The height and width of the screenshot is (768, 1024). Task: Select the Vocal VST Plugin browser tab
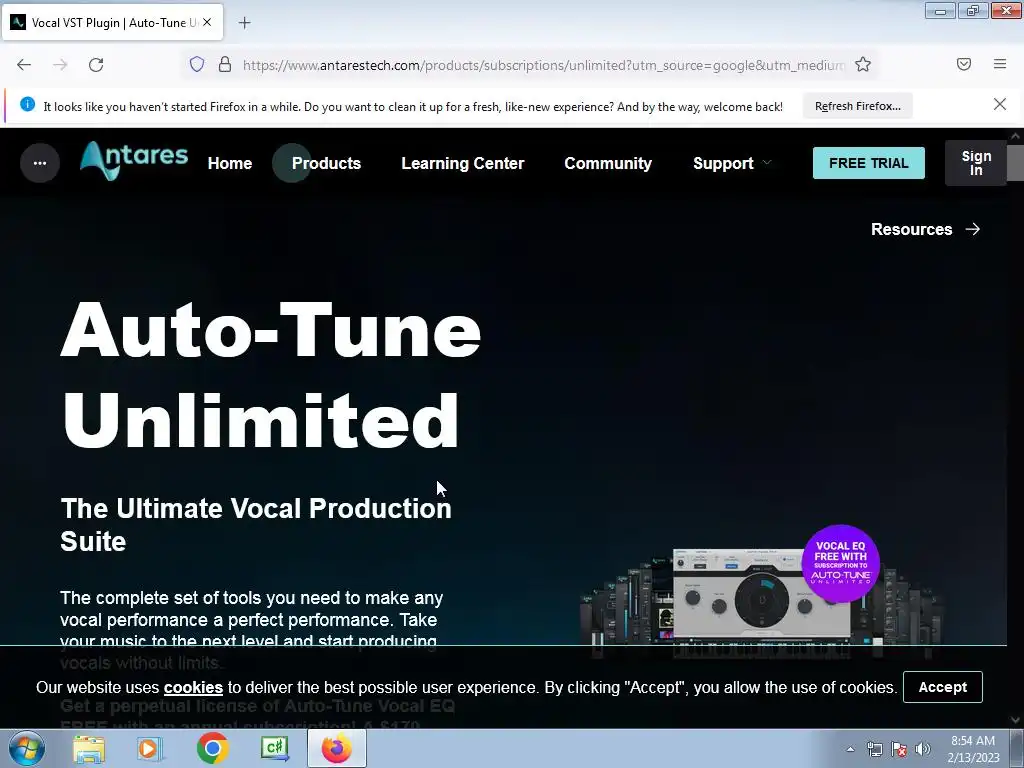pyautogui.click(x=112, y=22)
